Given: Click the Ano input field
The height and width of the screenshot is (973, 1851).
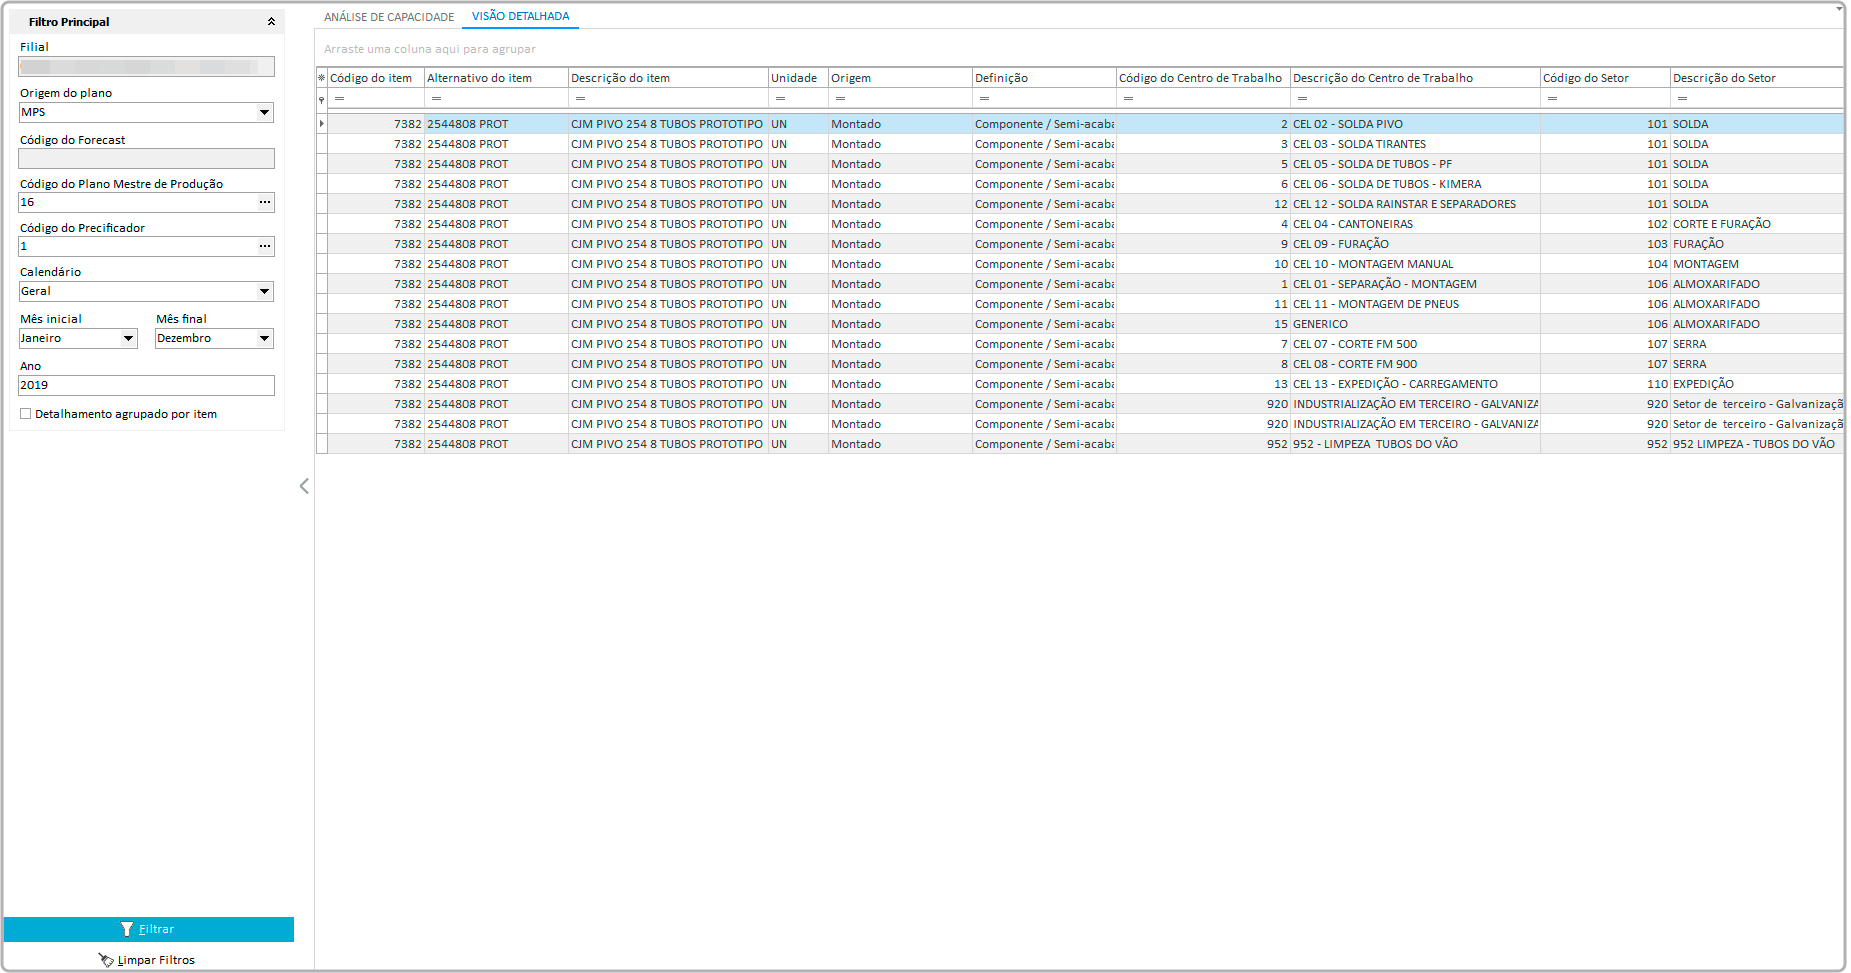Looking at the screenshot, I should (x=146, y=385).
